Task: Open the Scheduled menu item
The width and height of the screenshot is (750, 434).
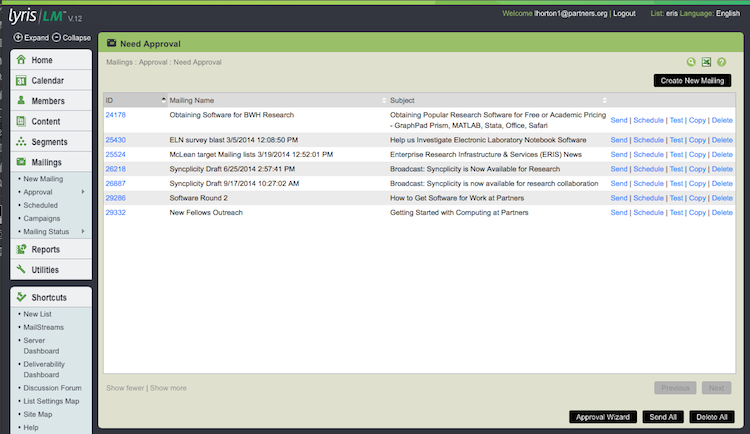Action: point(41,205)
